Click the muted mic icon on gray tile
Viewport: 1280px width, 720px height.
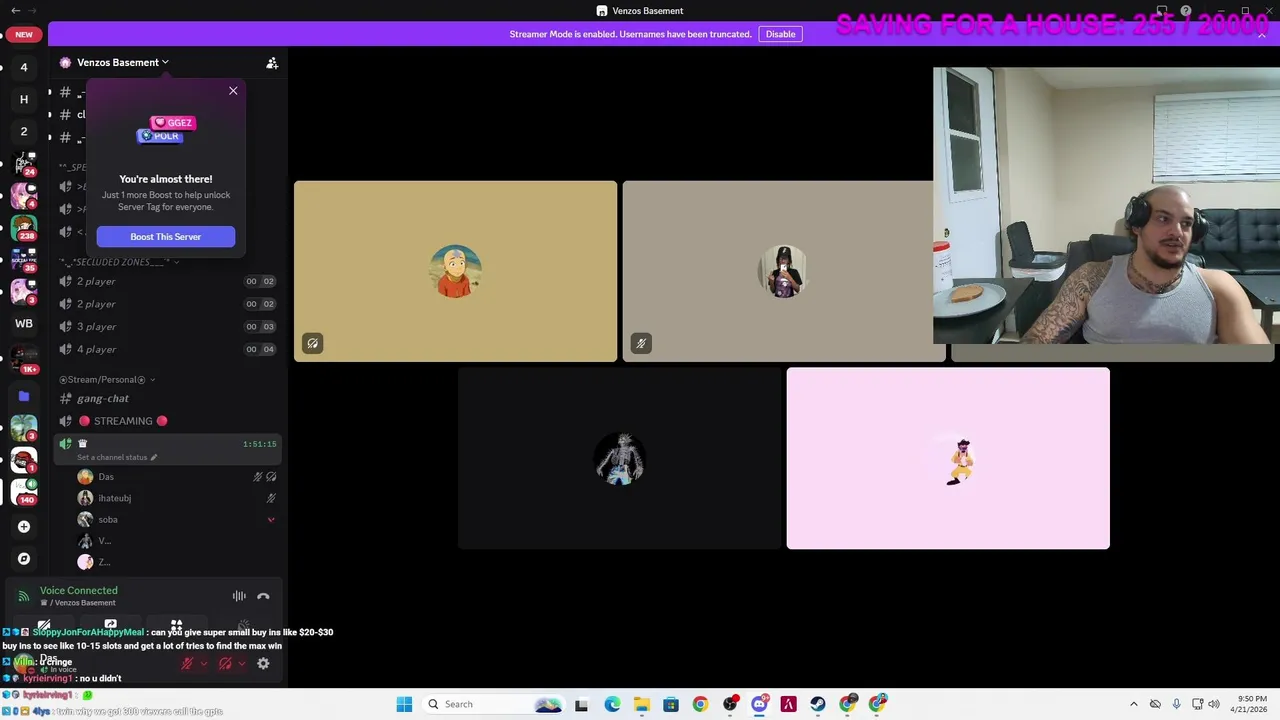click(x=641, y=344)
